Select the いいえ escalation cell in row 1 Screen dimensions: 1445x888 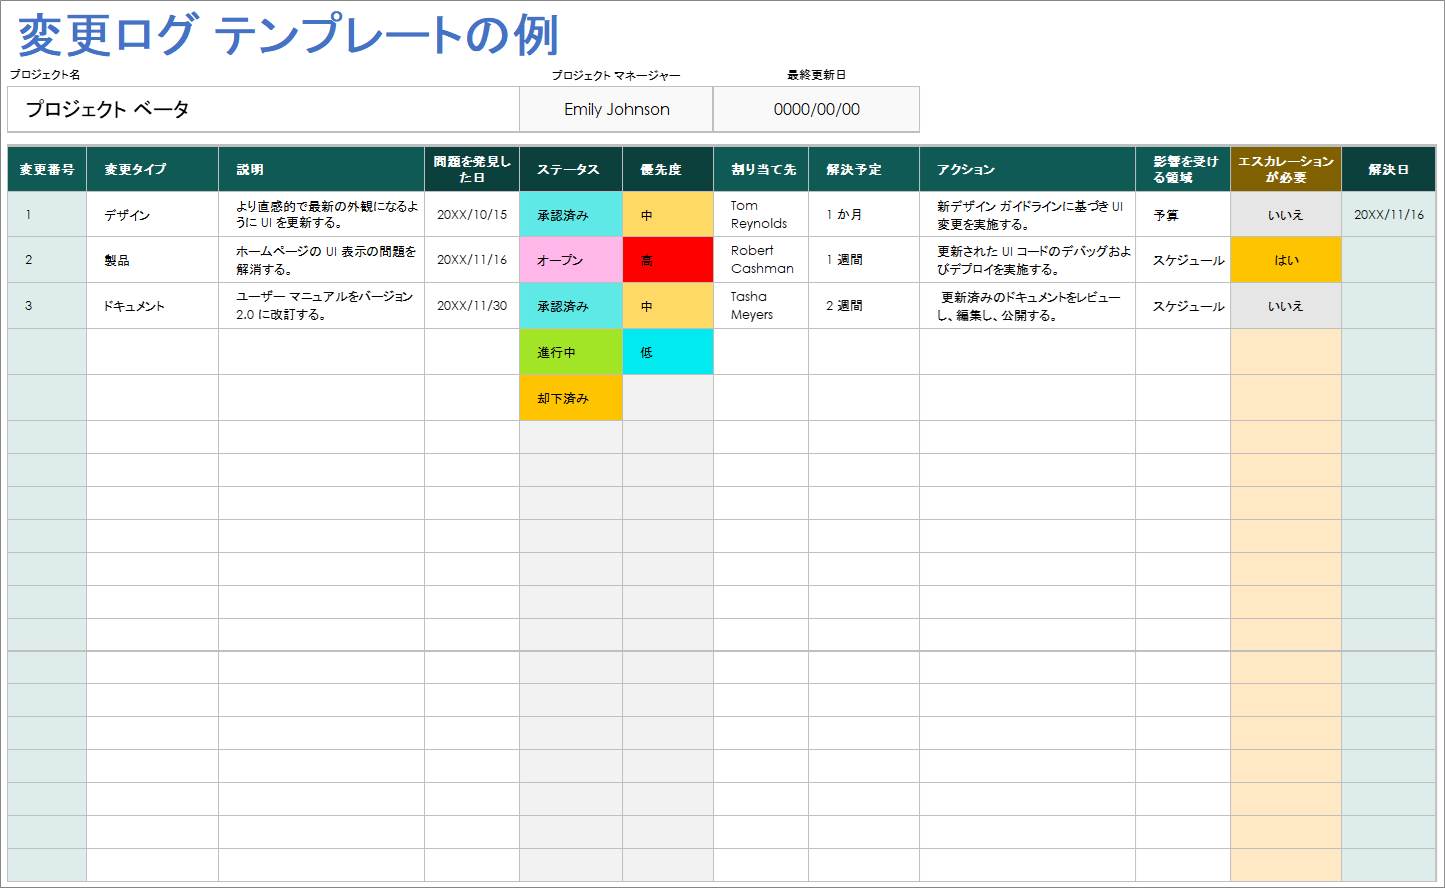[1286, 214]
